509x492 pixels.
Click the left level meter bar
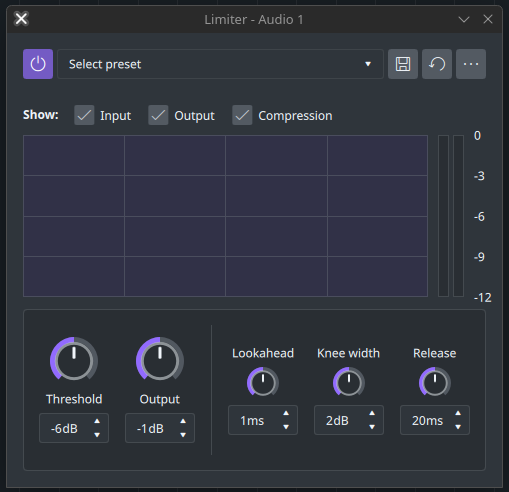[443, 216]
